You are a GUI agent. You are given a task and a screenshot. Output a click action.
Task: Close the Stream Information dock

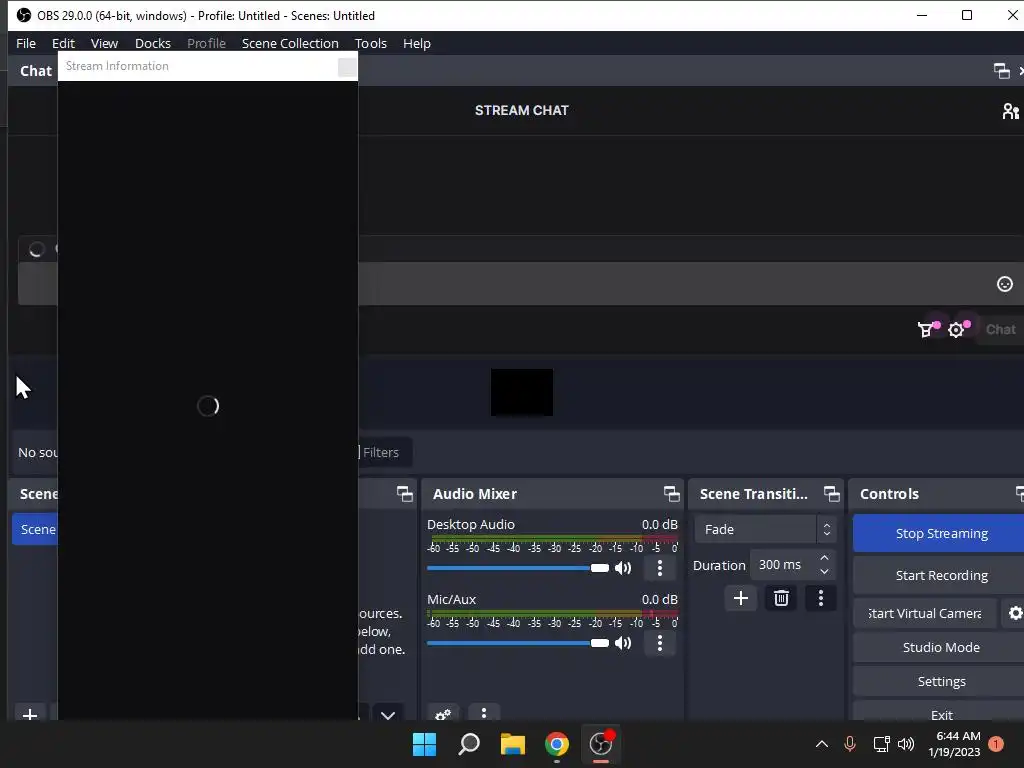tap(347, 67)
